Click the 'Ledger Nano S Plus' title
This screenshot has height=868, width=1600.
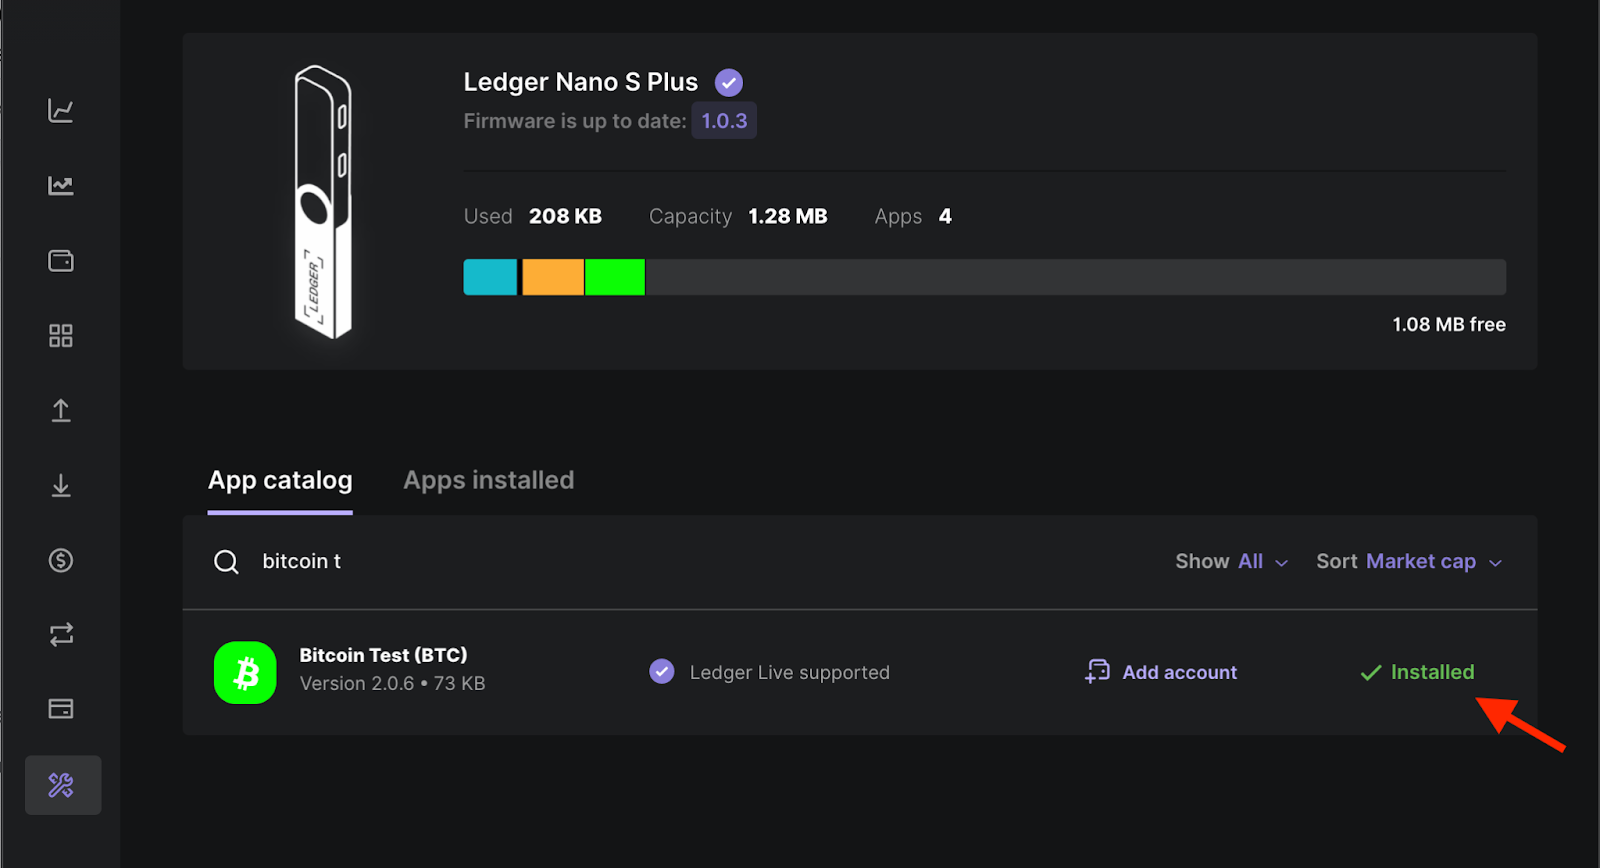click(x=581, y=82)
